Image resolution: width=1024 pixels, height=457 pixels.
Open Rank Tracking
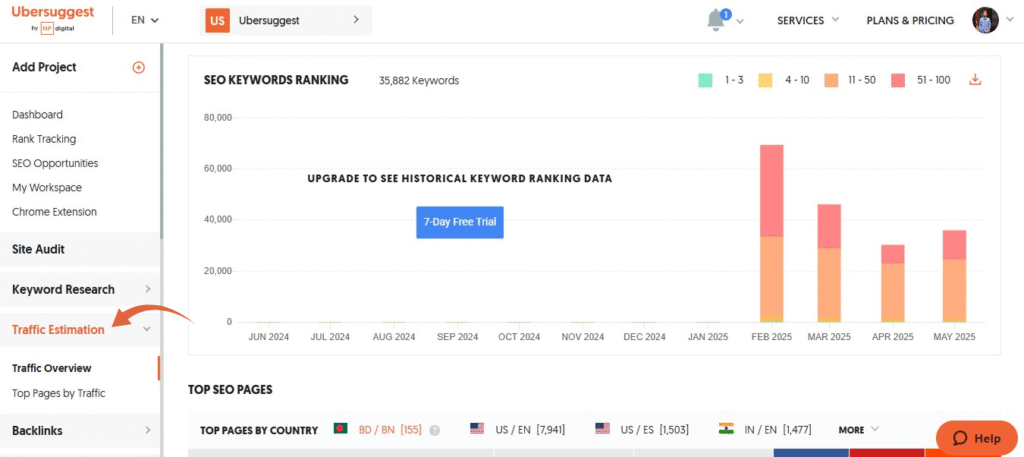tap(44, 139)
